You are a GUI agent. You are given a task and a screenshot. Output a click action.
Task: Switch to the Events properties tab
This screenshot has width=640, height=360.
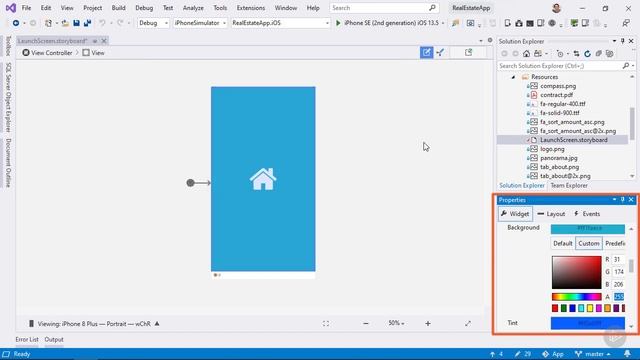pos(587,214)
